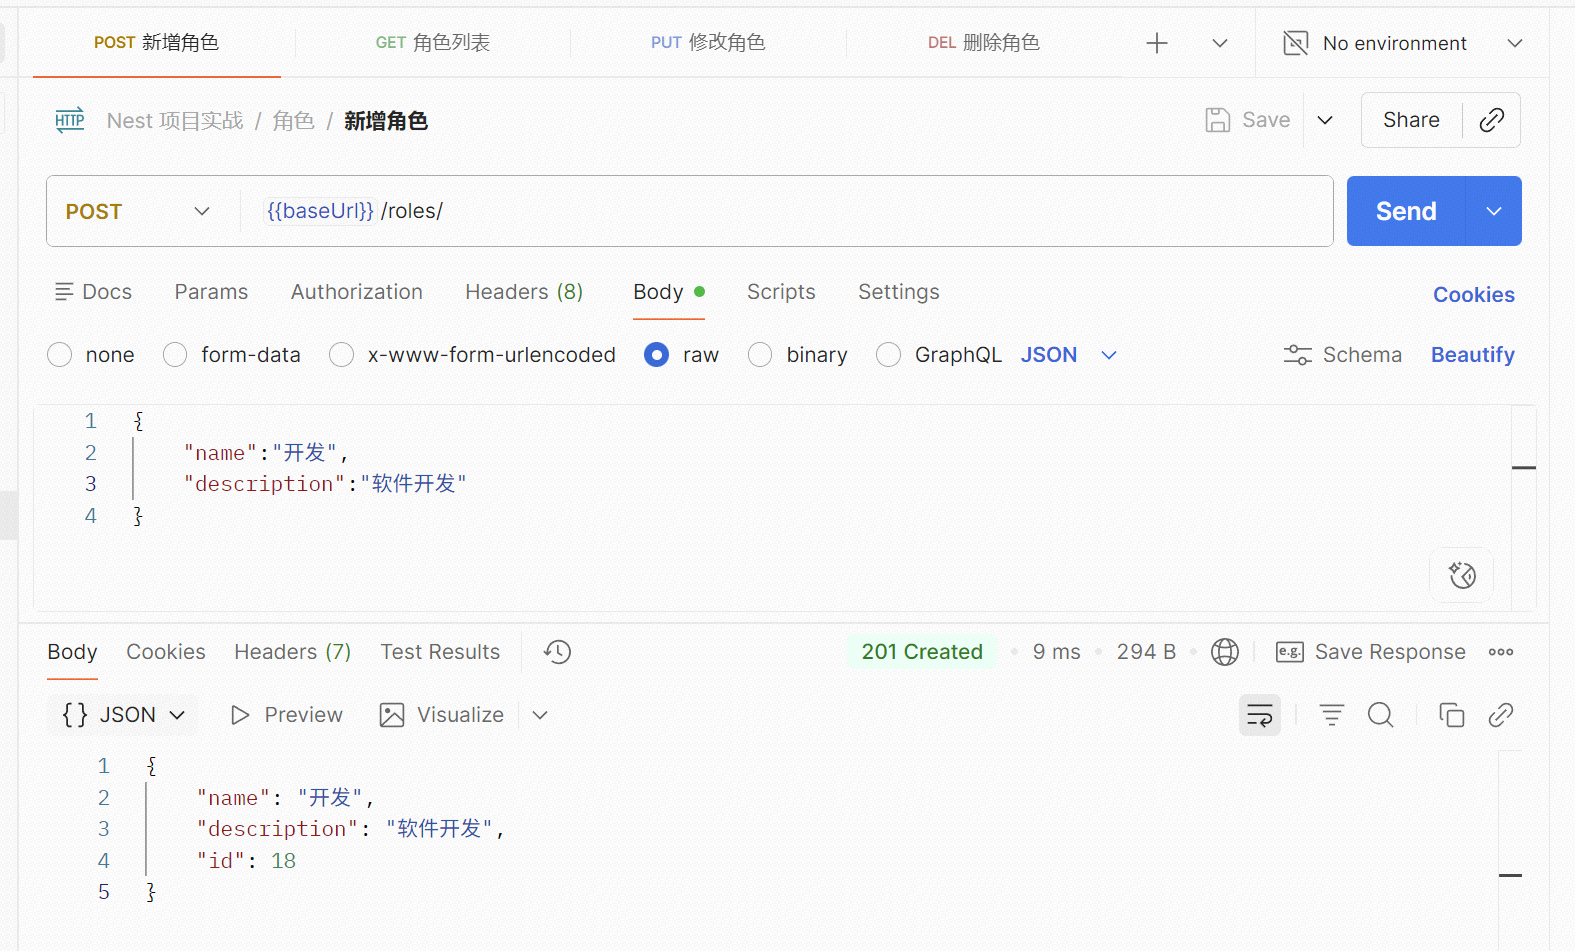Click the No environment icon
The image size is (1575, 951).
pyautogui.click(x=1295, y=43)
